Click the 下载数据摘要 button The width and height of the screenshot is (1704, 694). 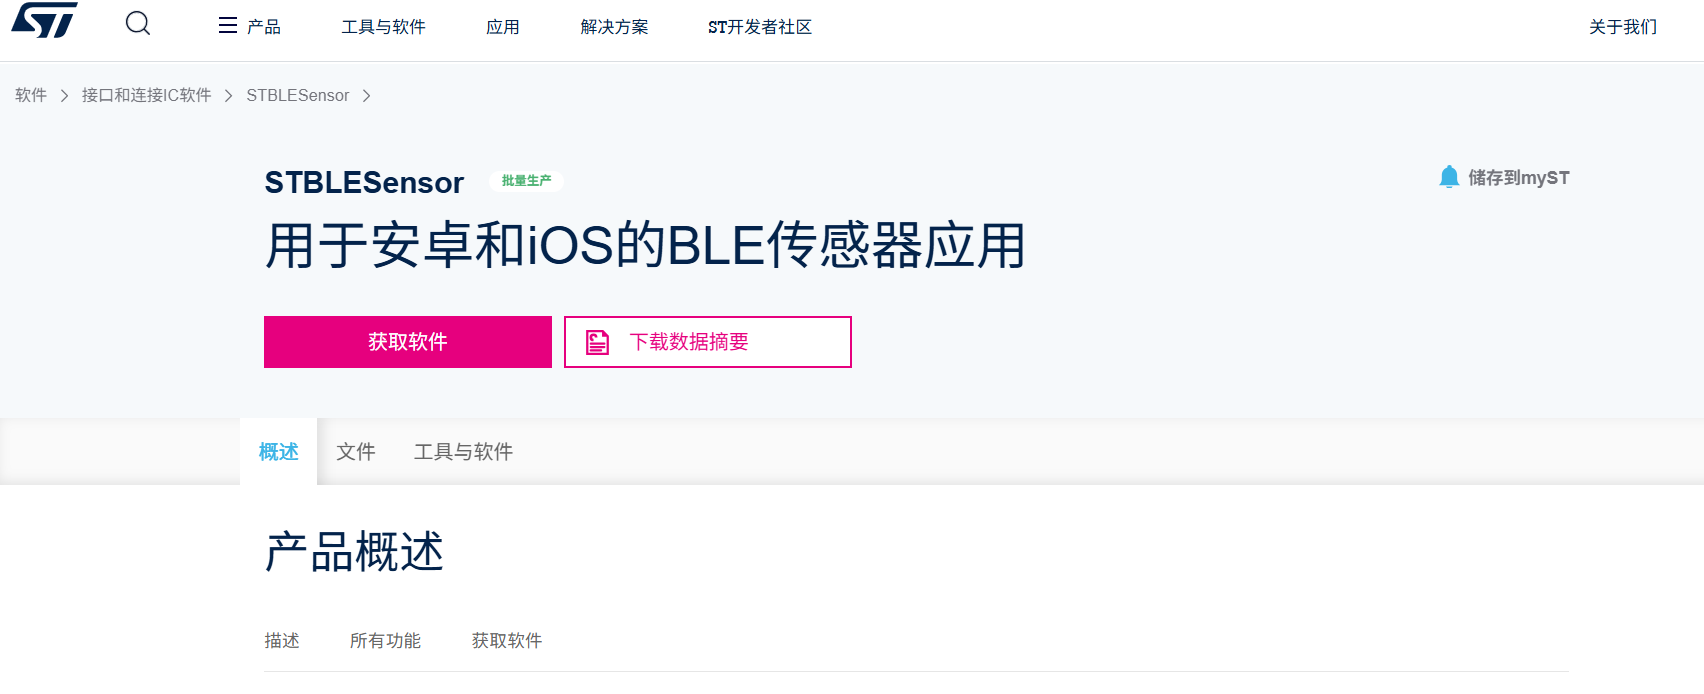[707, 341]
